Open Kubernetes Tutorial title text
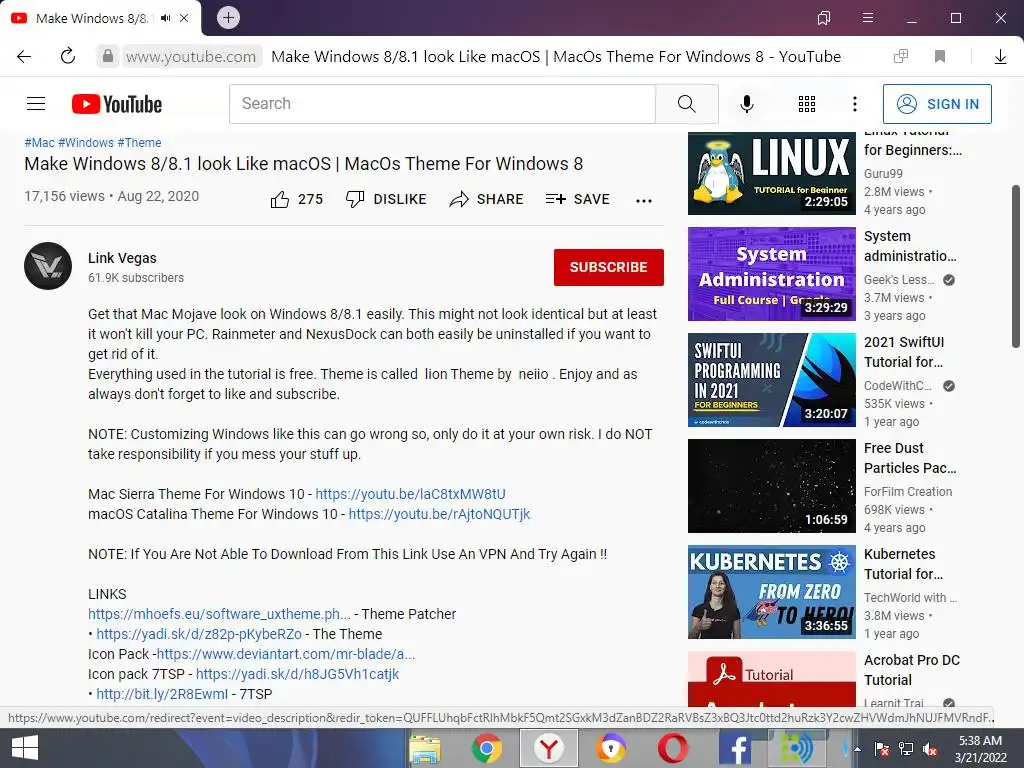This screenshot has width=1024, height=768. (x=903, y=564)
